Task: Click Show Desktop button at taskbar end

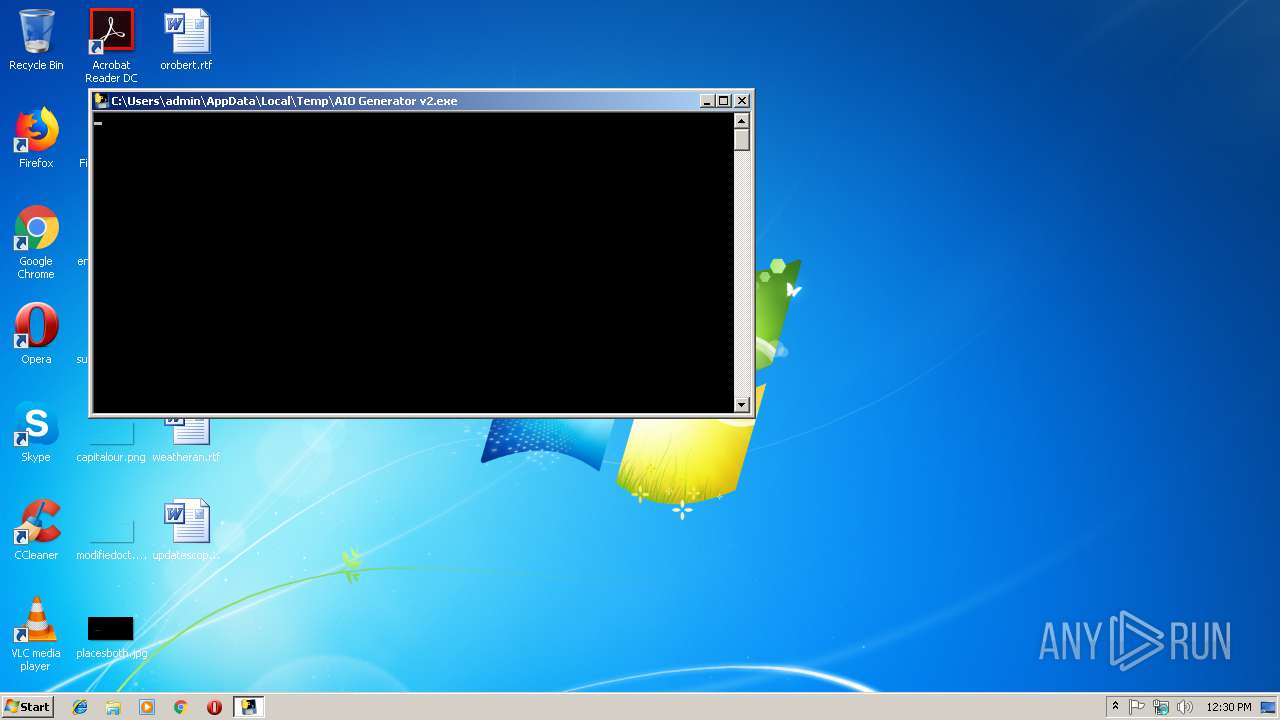Action: [1269, 707]
